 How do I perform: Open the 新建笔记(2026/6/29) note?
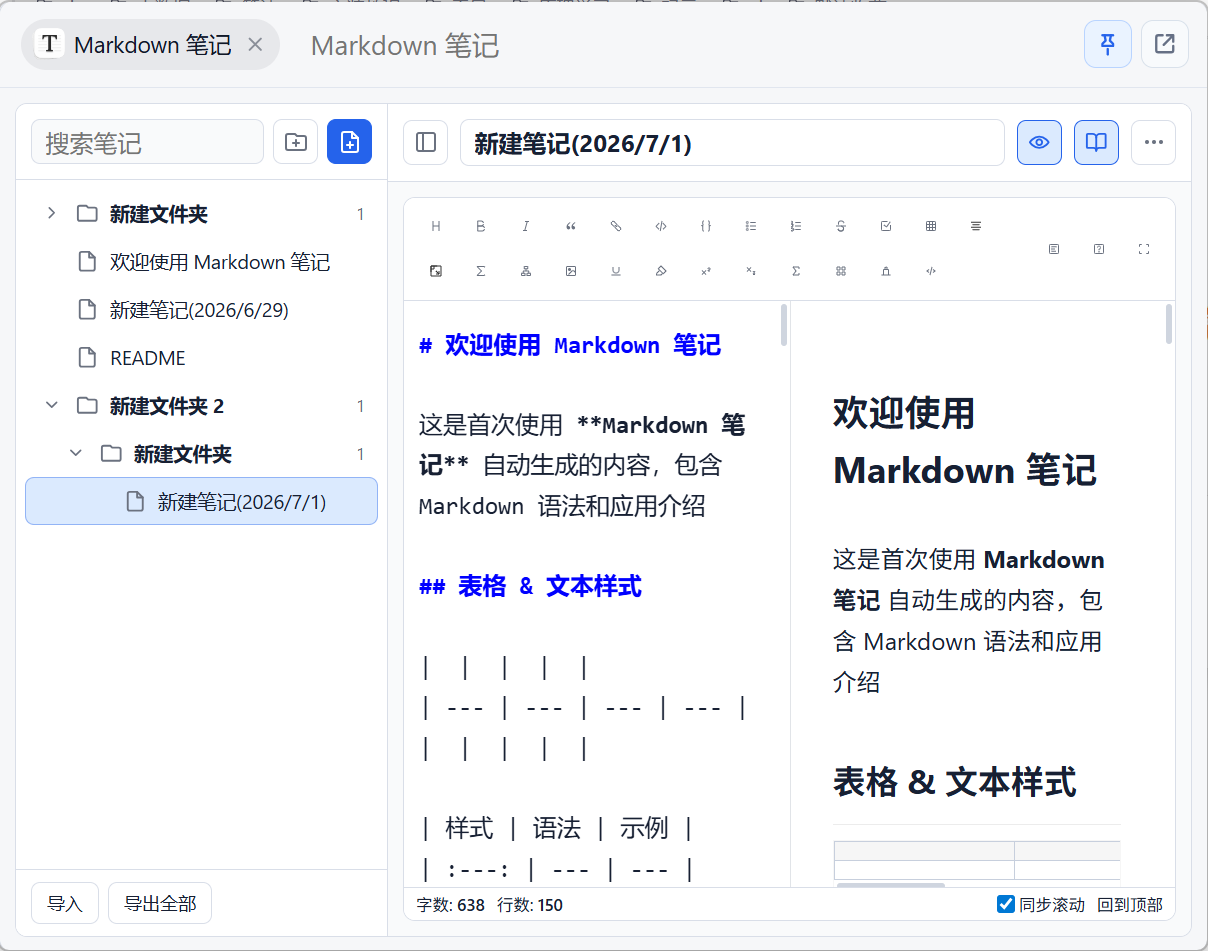click(201, 310)
